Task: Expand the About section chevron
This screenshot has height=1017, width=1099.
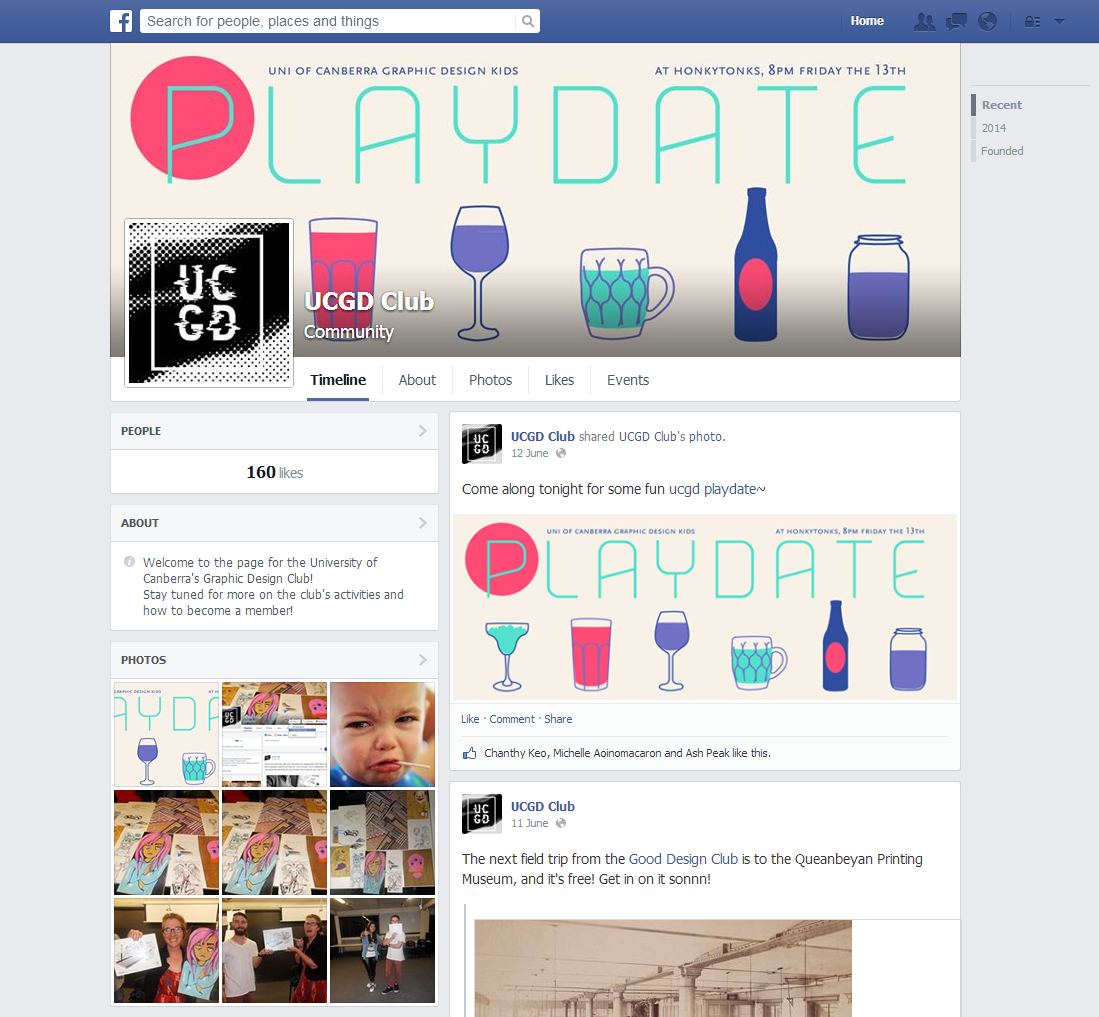Action: click(x=423, y=523)
